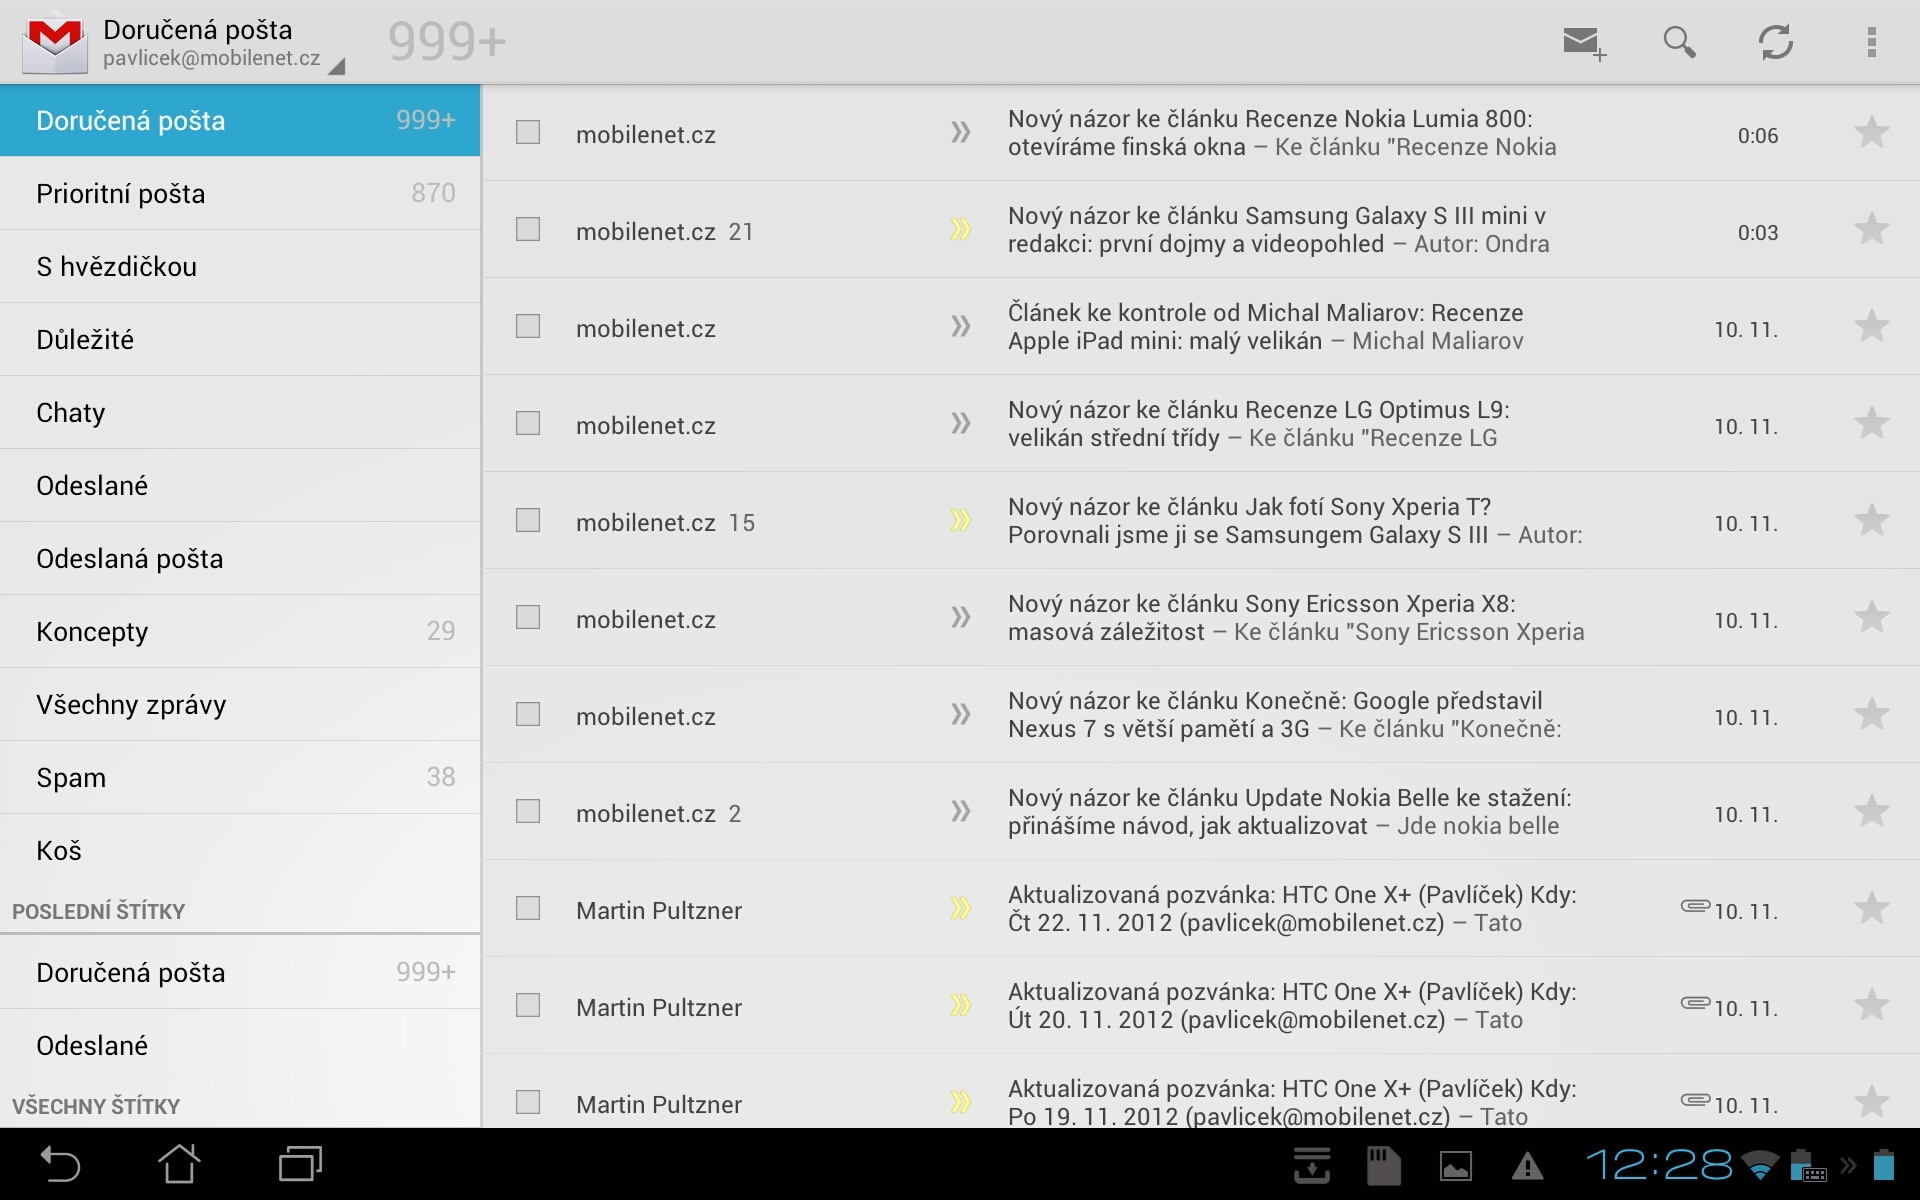The width and height of the screenshot is (1920, 1200).
Task: Compose a new email message
Action: [1583, 42]
